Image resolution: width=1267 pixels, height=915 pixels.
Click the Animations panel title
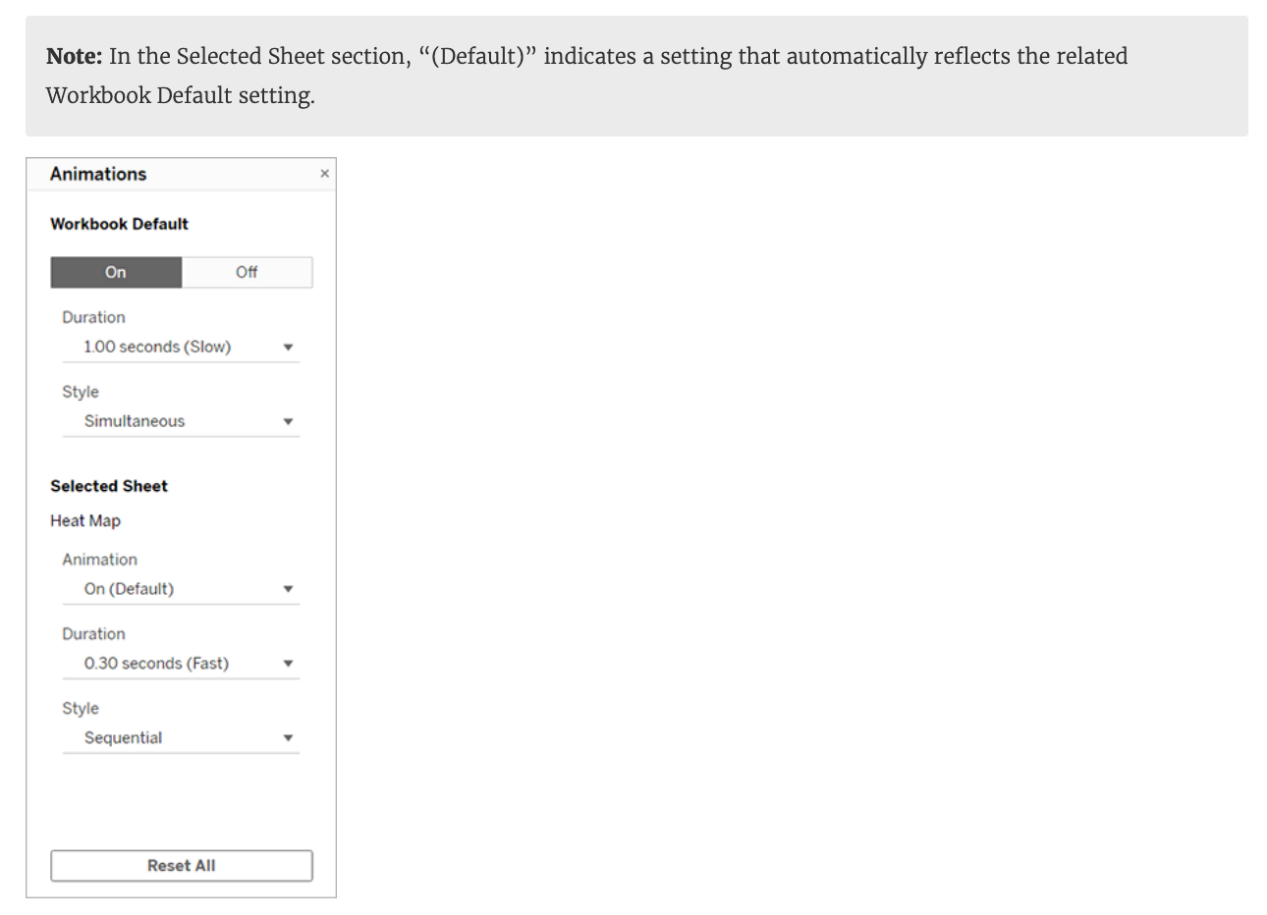pyautogui.click(x=98, y=174)
